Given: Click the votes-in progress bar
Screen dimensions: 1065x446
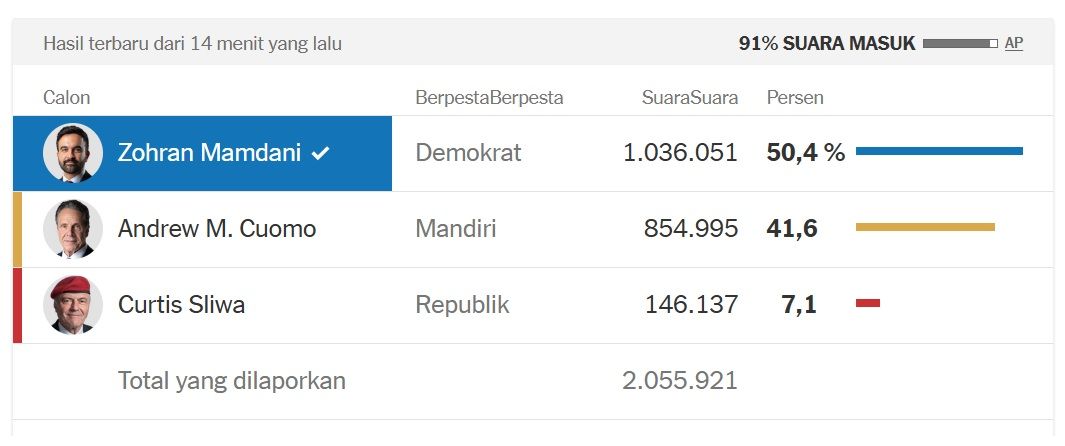Looking at the screenshot, I should (960, 44).
